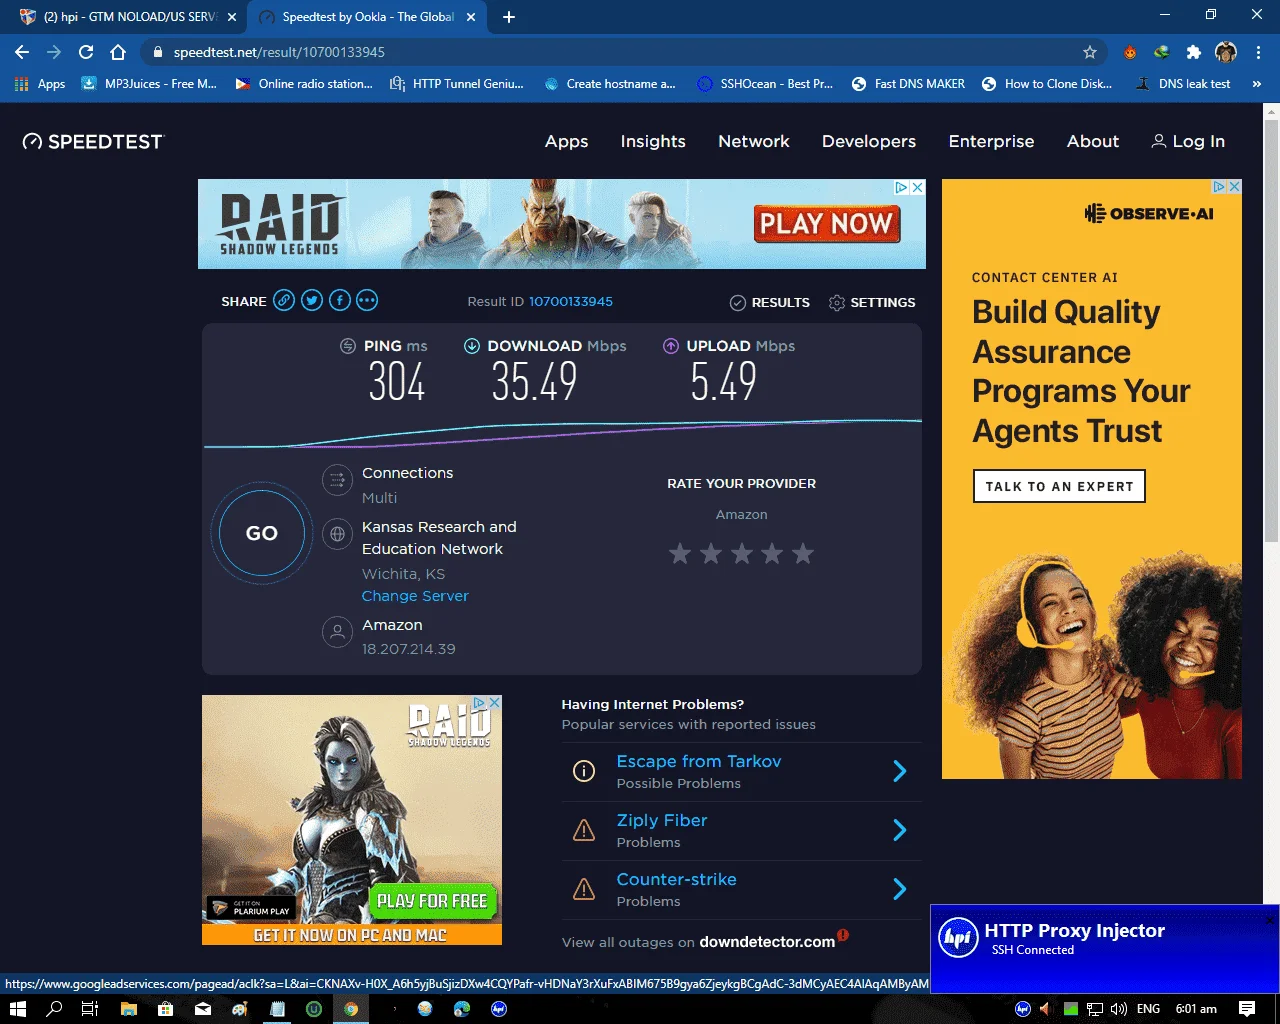Open a new browser tab
The image size is (1280, 1024).
509,17
